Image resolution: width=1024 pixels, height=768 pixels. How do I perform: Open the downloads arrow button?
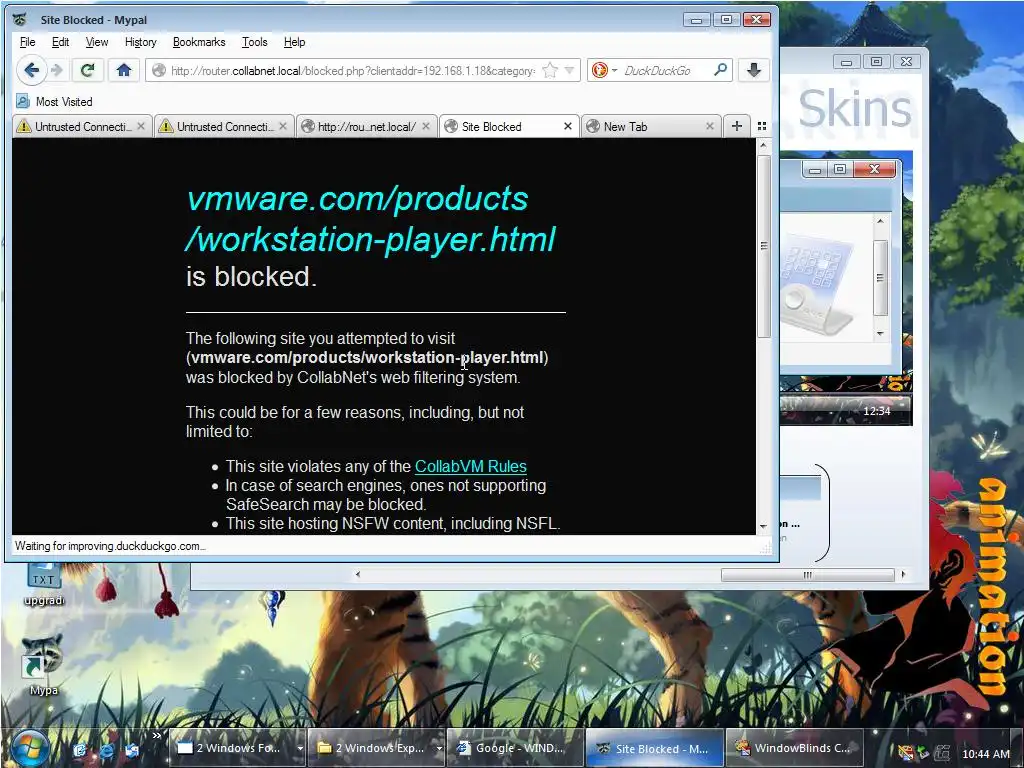point(754,70)
